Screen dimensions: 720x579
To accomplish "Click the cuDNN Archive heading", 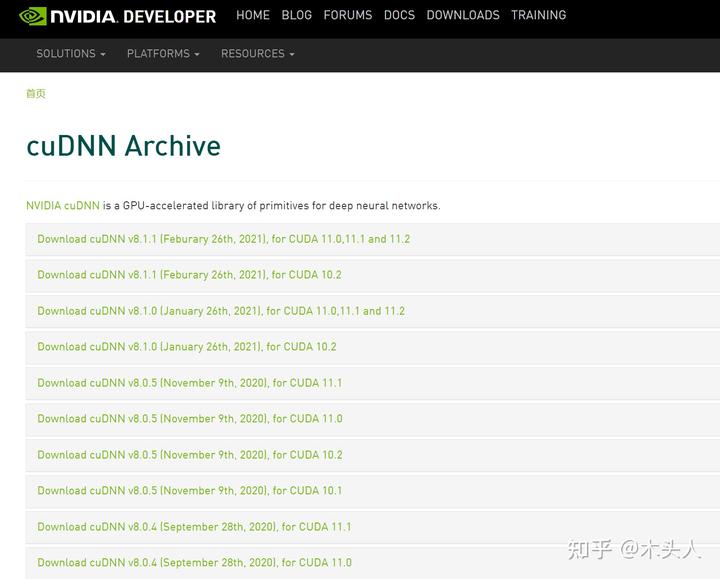I will click(124, 146).
